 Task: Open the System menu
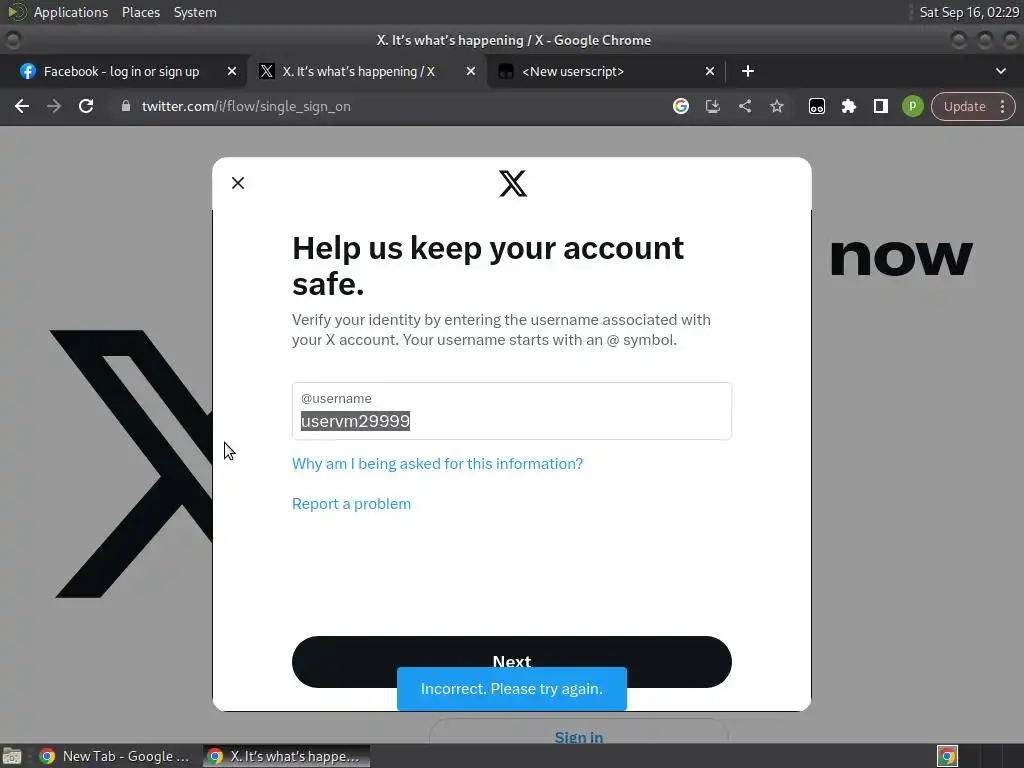(195, 12)
